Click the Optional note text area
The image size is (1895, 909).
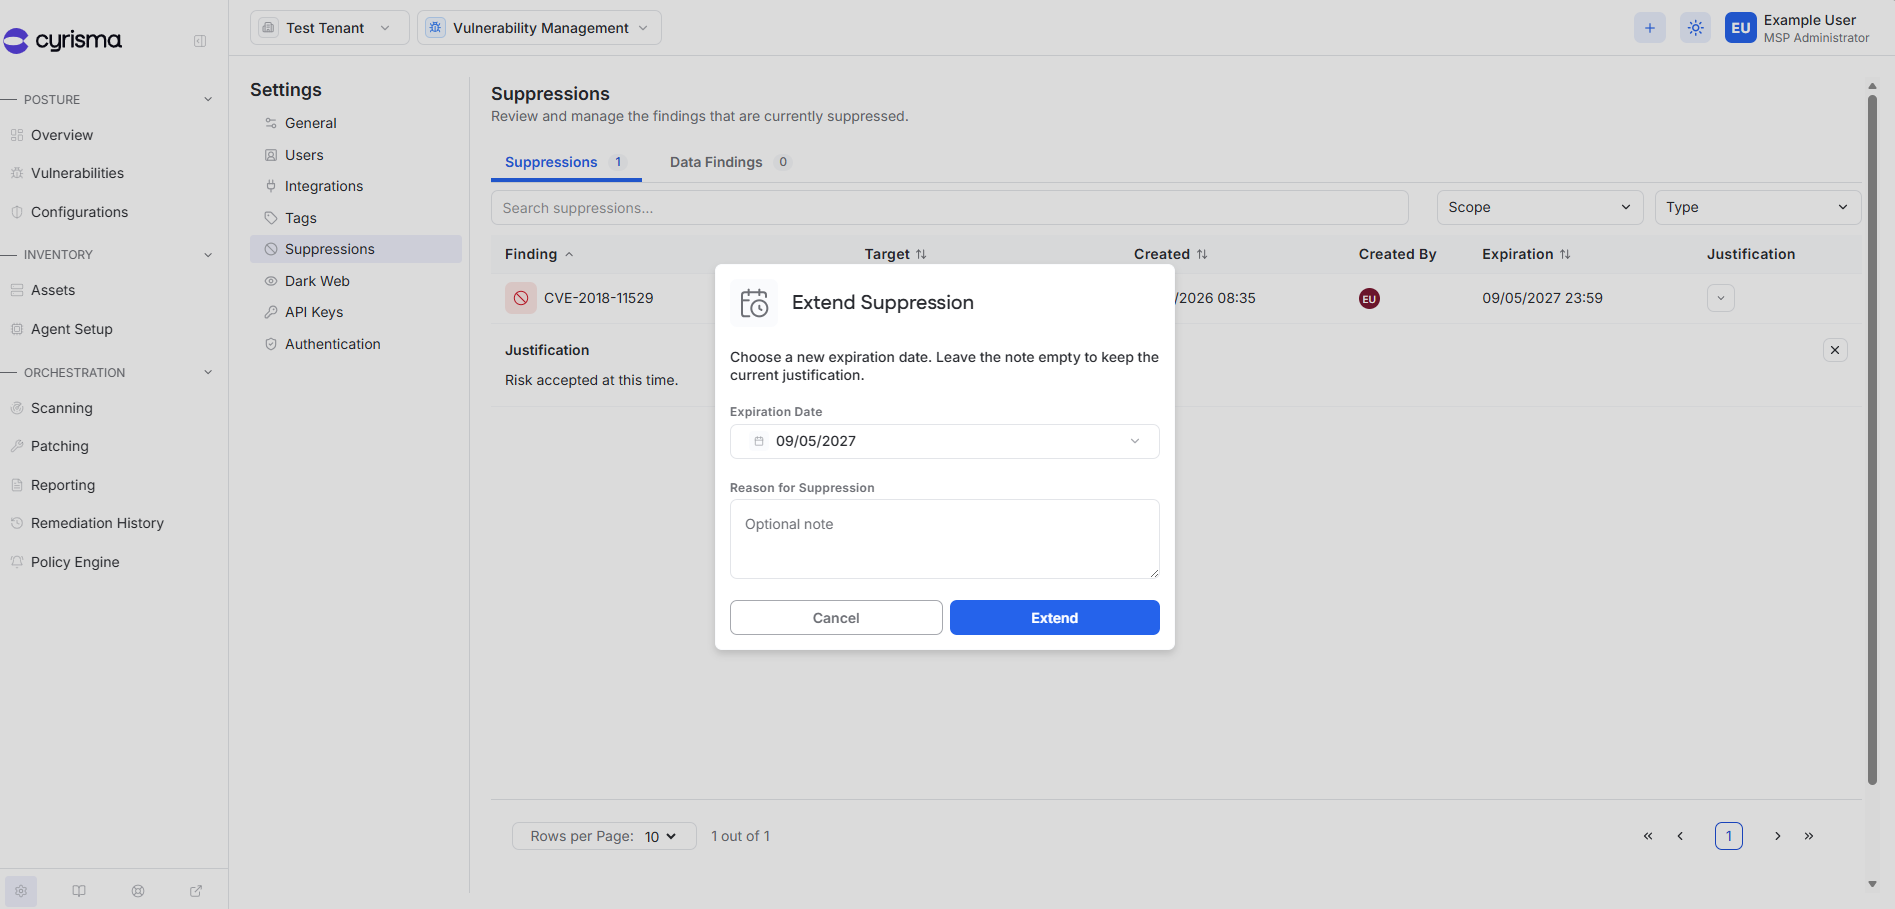click(x=945, y=539)
